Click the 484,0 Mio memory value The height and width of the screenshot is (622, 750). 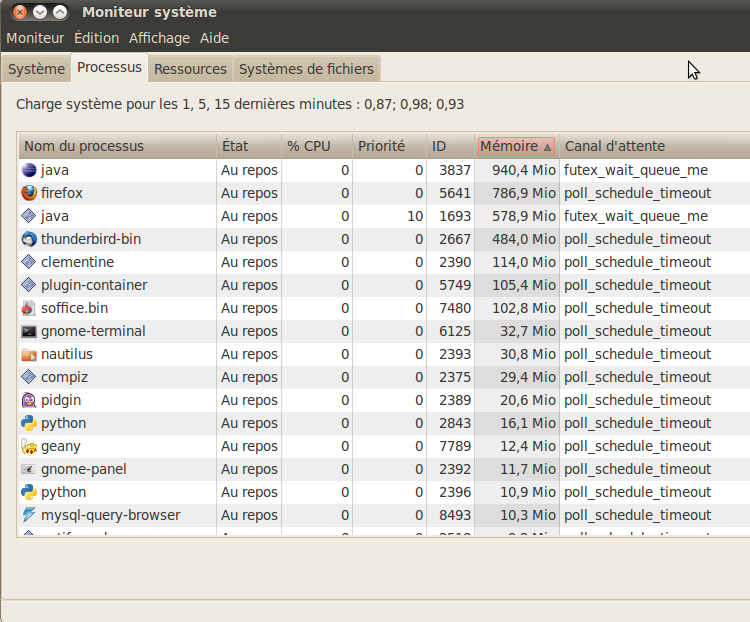pos(524,239)
